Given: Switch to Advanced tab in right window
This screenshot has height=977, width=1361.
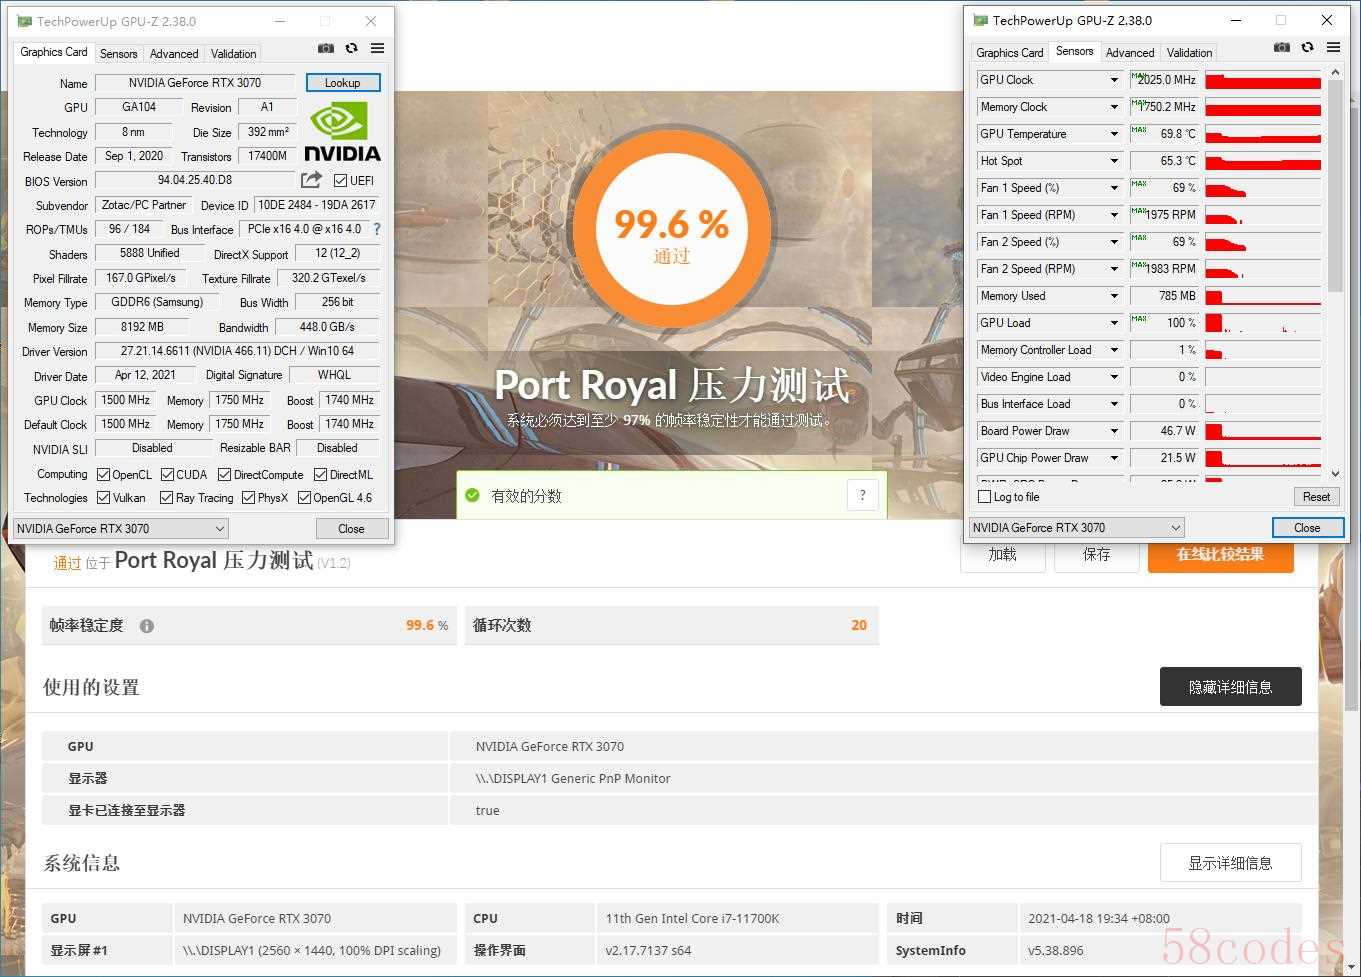Looking at the screenshot, I should (x=1130, y=53).
